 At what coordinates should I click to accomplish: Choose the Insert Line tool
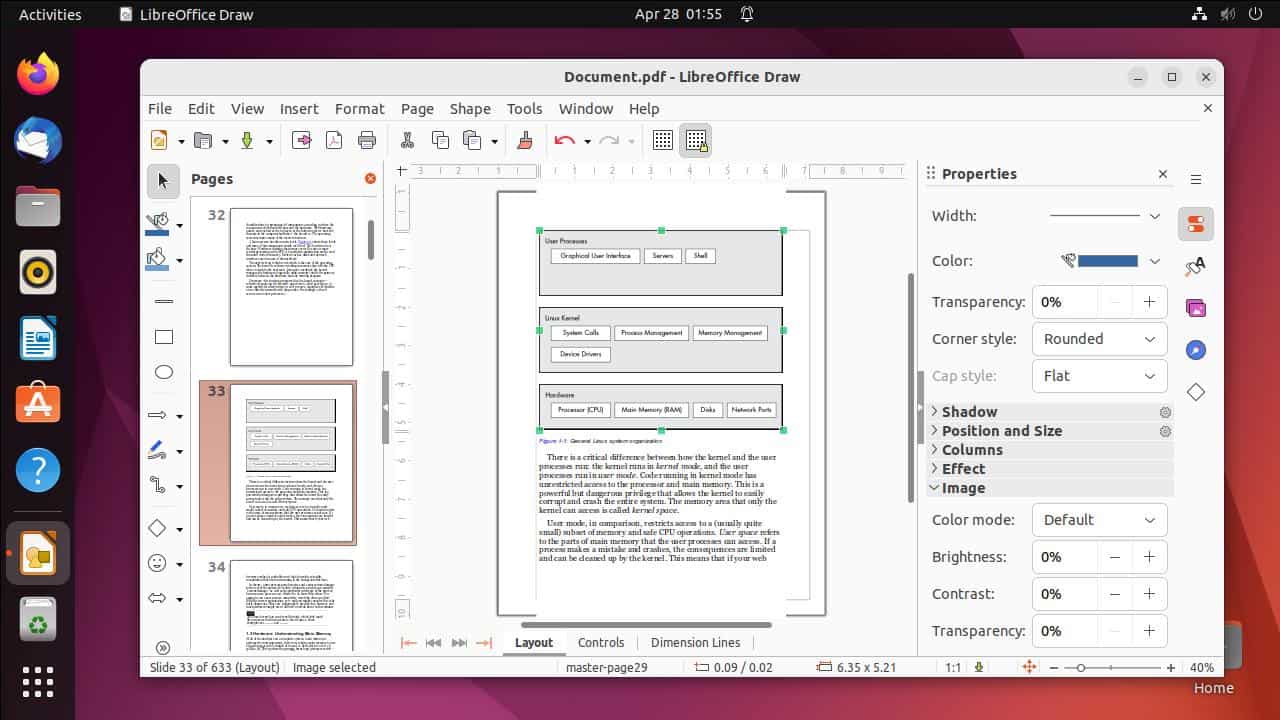163,300
